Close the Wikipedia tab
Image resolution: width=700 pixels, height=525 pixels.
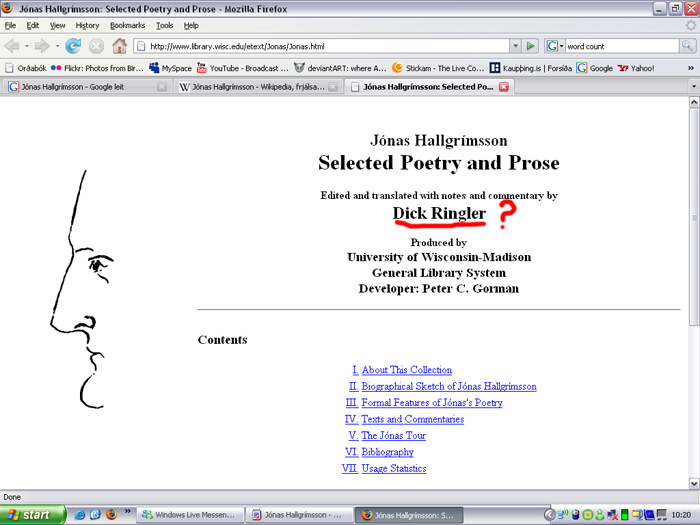[333, 87]
